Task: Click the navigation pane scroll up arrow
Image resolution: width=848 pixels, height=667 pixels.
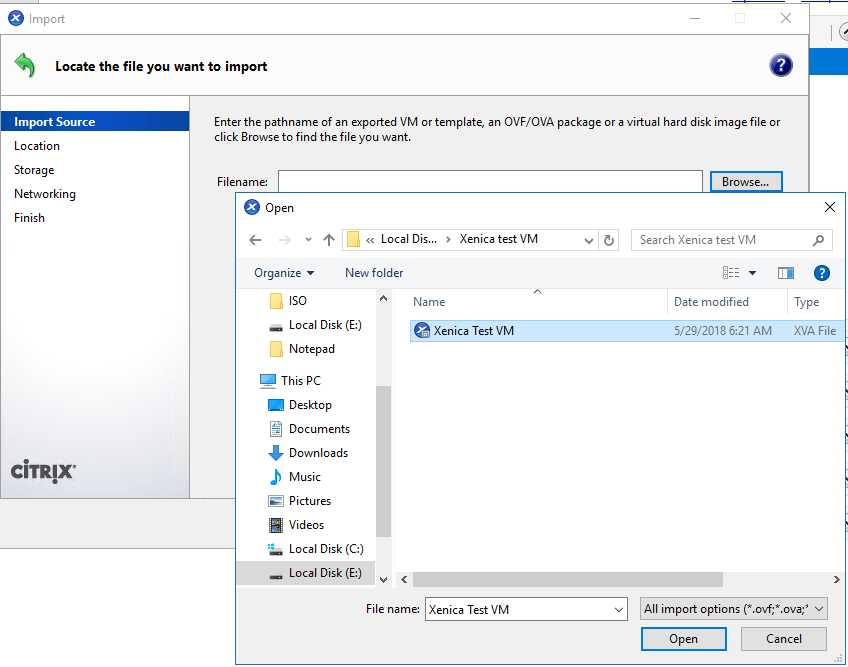Action: click(x=383, y=298)
